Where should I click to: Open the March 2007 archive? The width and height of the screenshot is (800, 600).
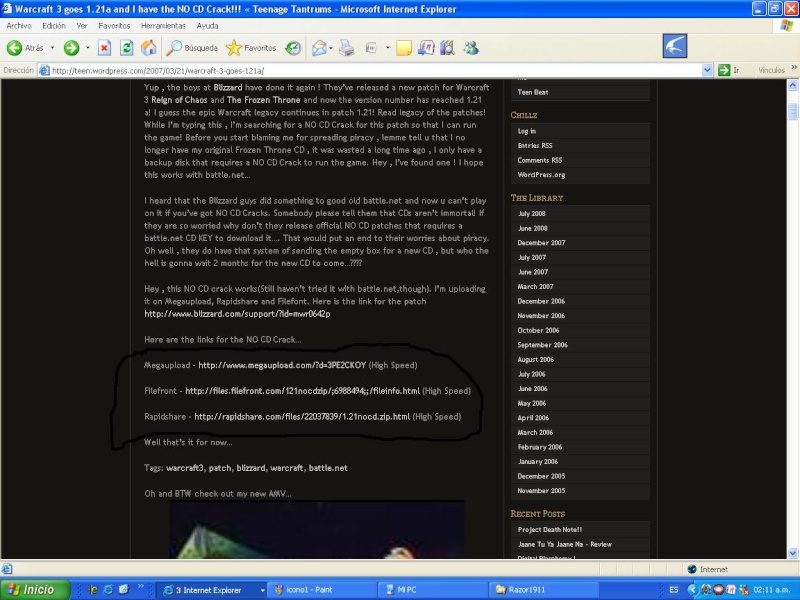(535, 287)
